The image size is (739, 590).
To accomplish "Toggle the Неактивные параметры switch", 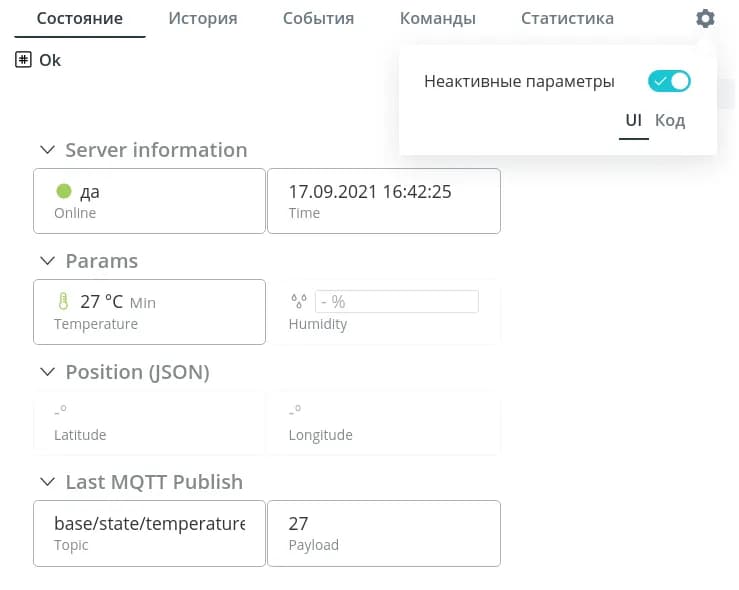I will [x=669, y=81].
